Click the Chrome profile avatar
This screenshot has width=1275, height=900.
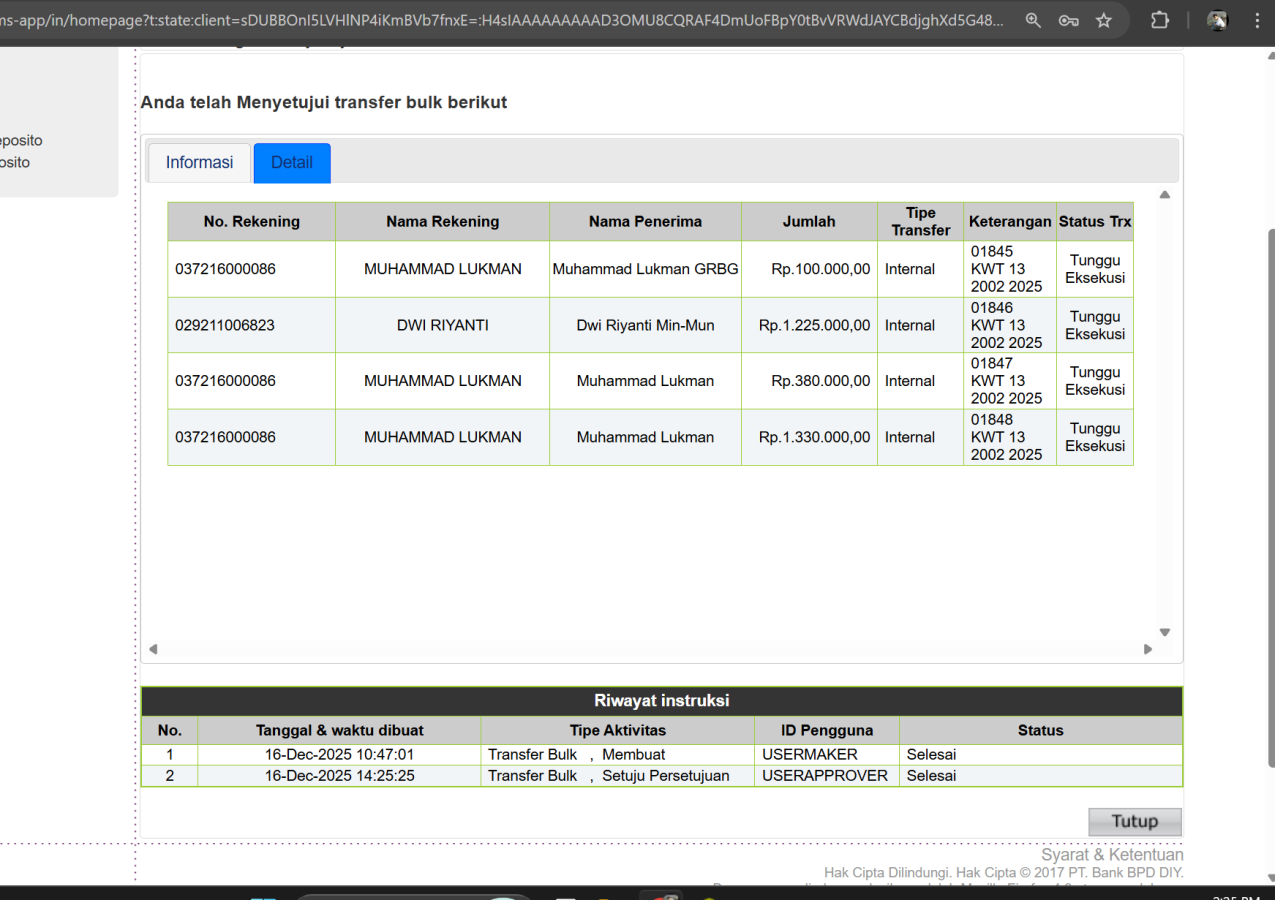tap(1217, 20)
